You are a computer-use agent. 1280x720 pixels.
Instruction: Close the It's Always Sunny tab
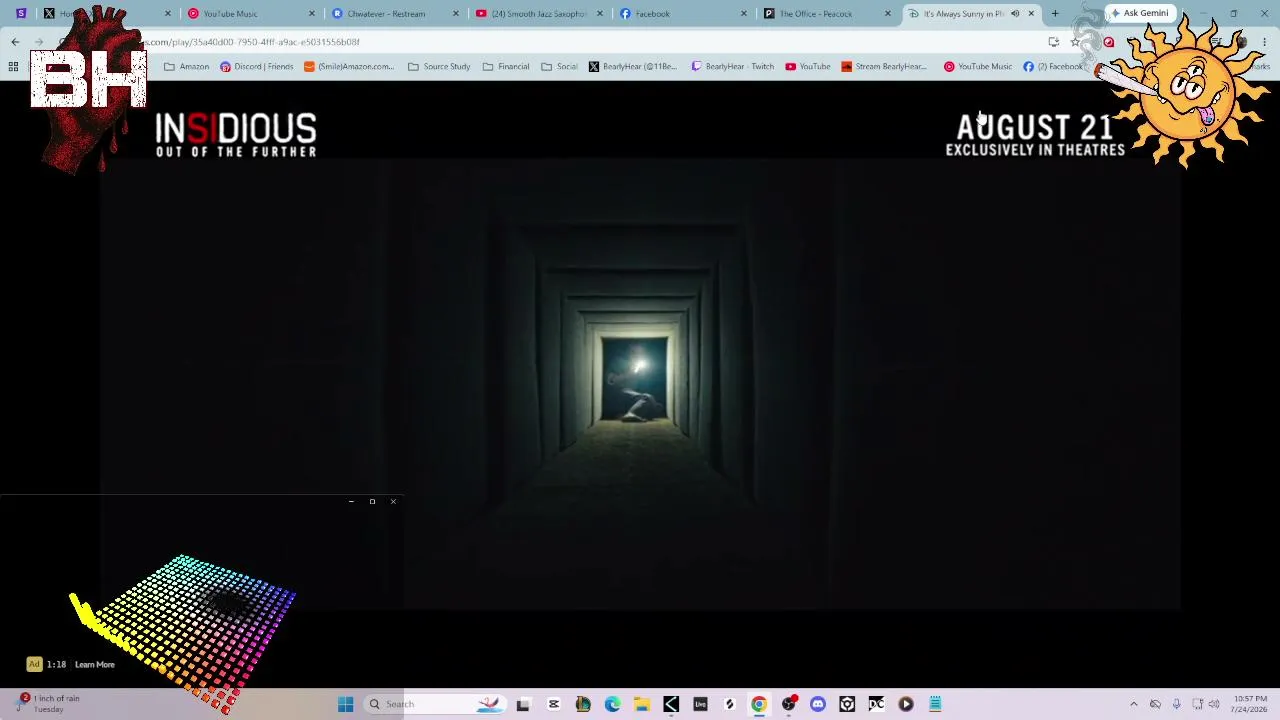pyautogui.click(x=1031, y=14)
